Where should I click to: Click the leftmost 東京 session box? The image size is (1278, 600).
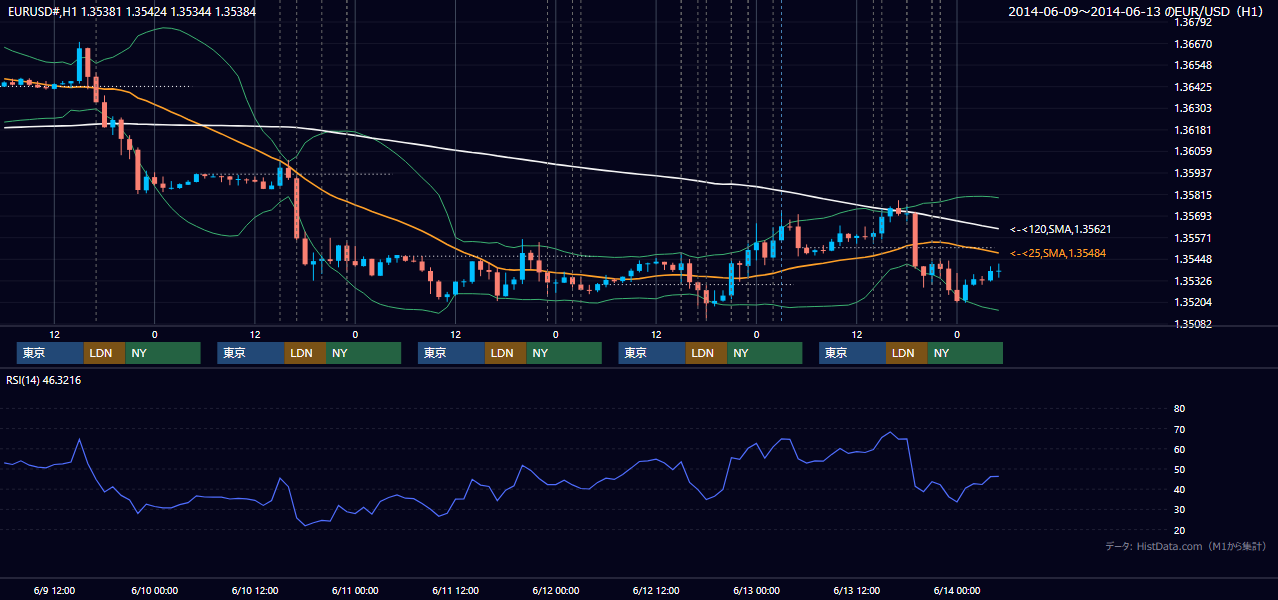50,353
